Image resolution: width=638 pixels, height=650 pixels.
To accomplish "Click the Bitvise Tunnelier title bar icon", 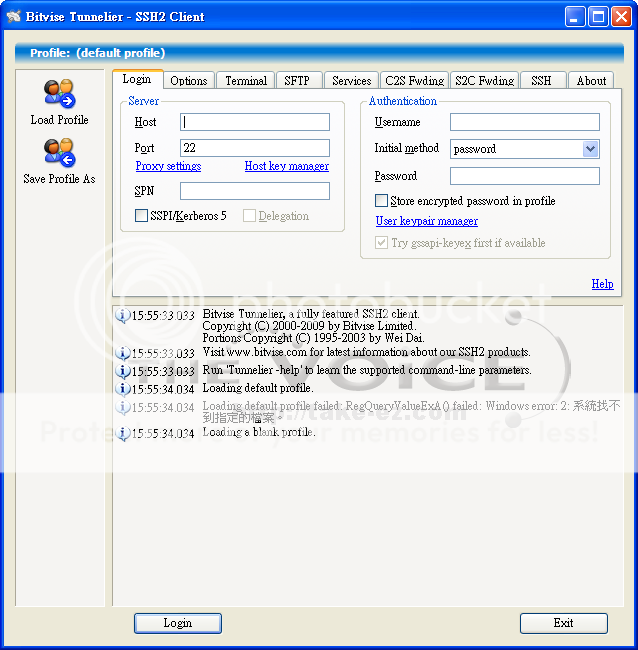I will tap(14, 16).
